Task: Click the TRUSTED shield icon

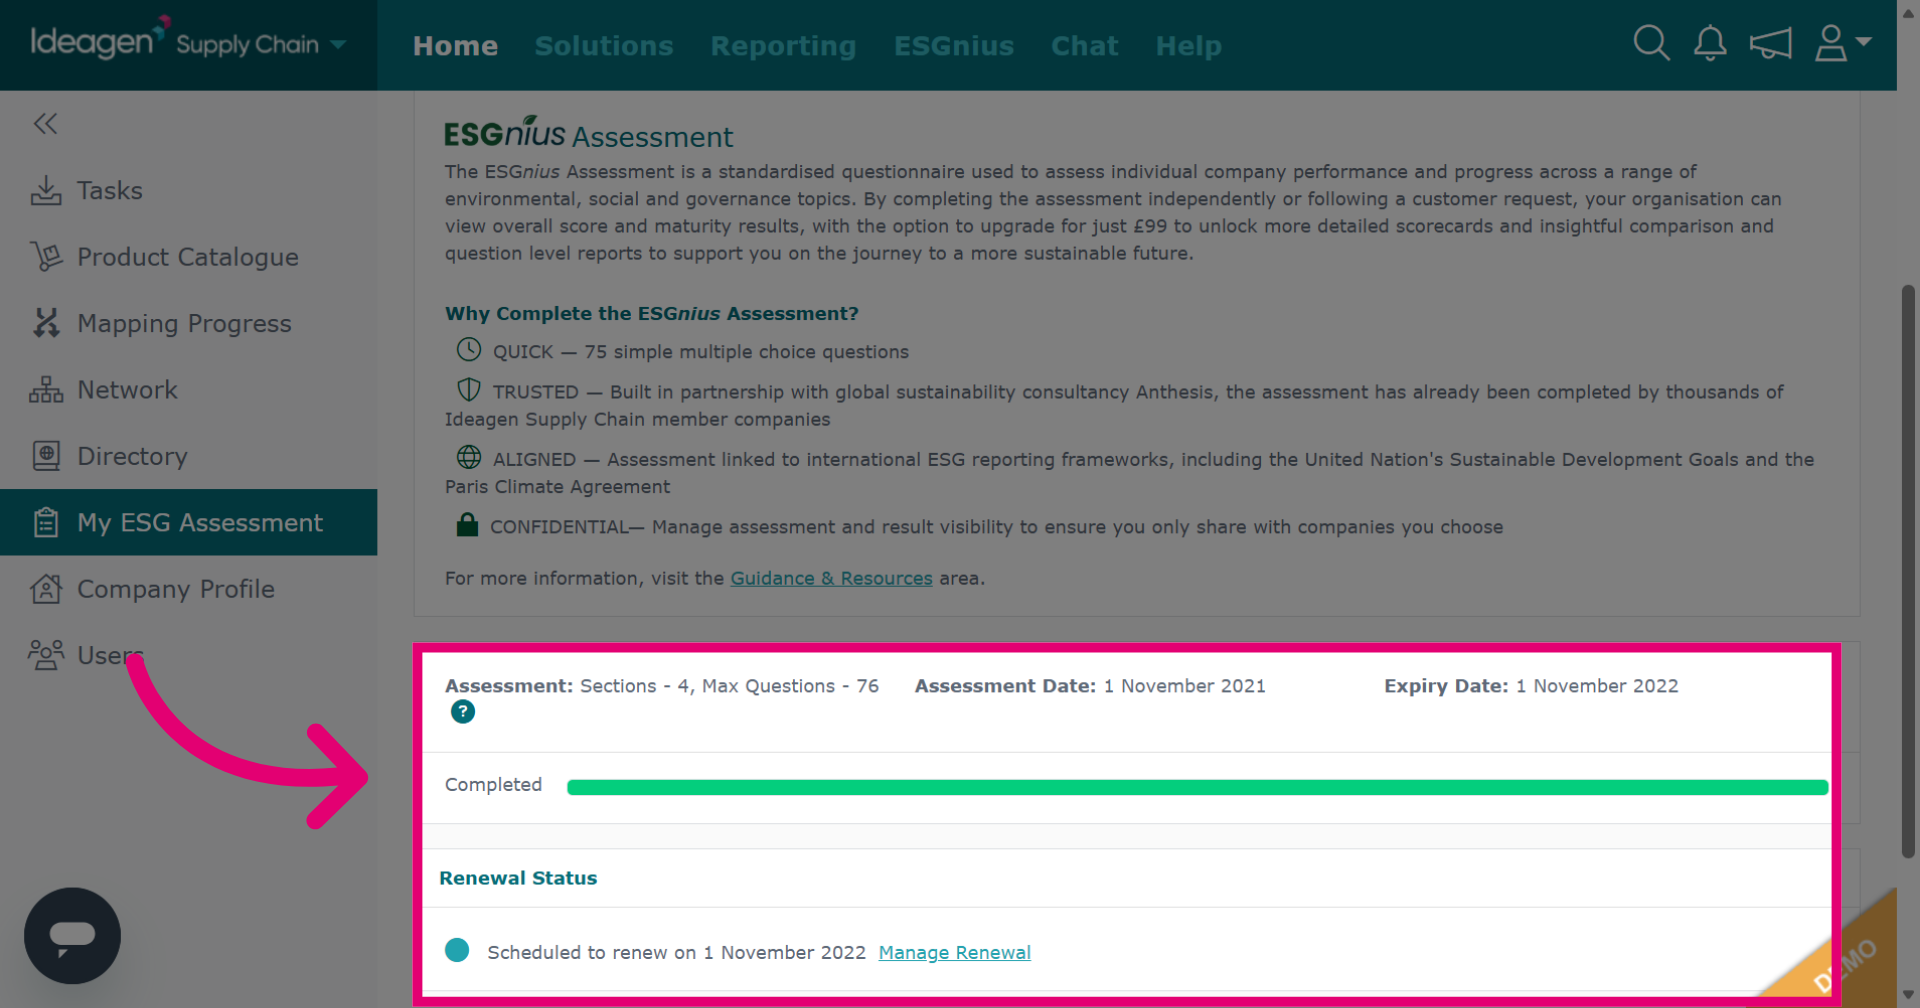Action: 469,389
